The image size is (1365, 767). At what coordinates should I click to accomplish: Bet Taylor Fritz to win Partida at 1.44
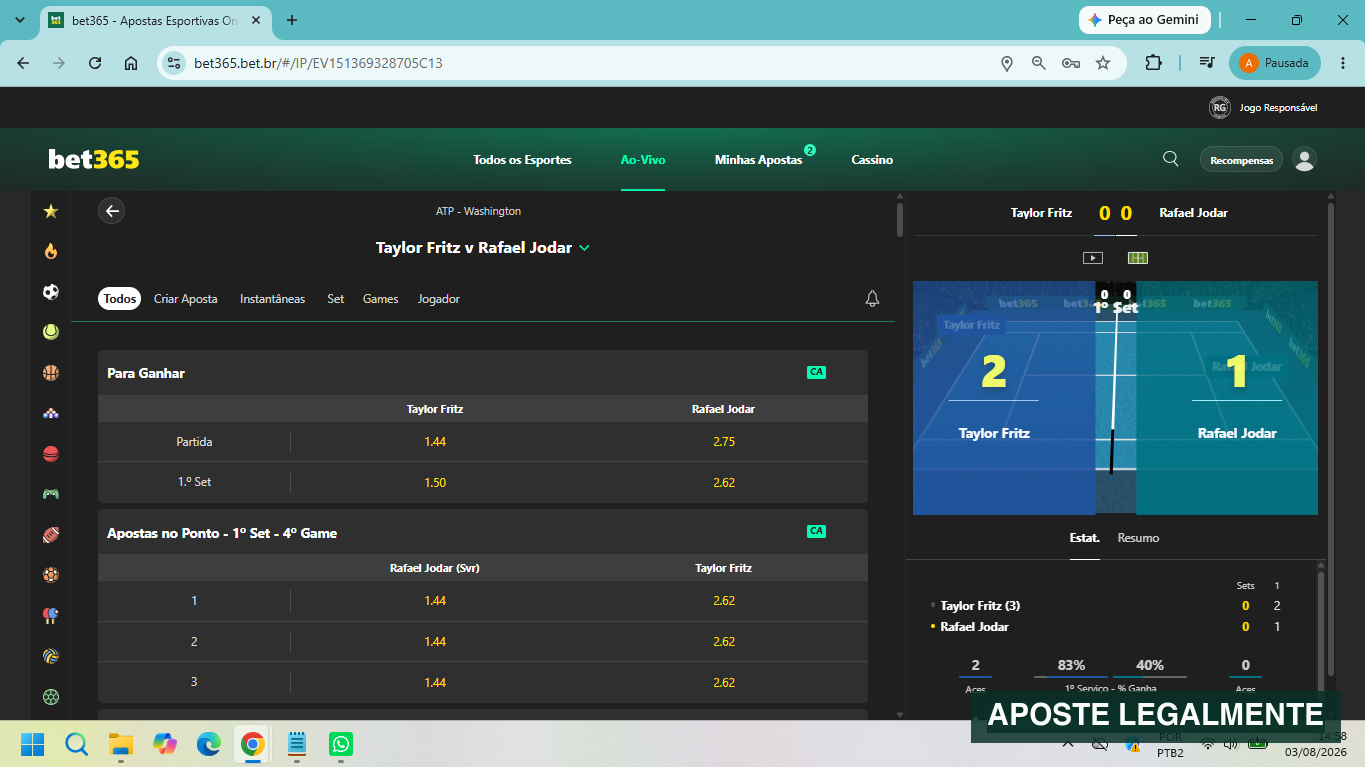435,442
